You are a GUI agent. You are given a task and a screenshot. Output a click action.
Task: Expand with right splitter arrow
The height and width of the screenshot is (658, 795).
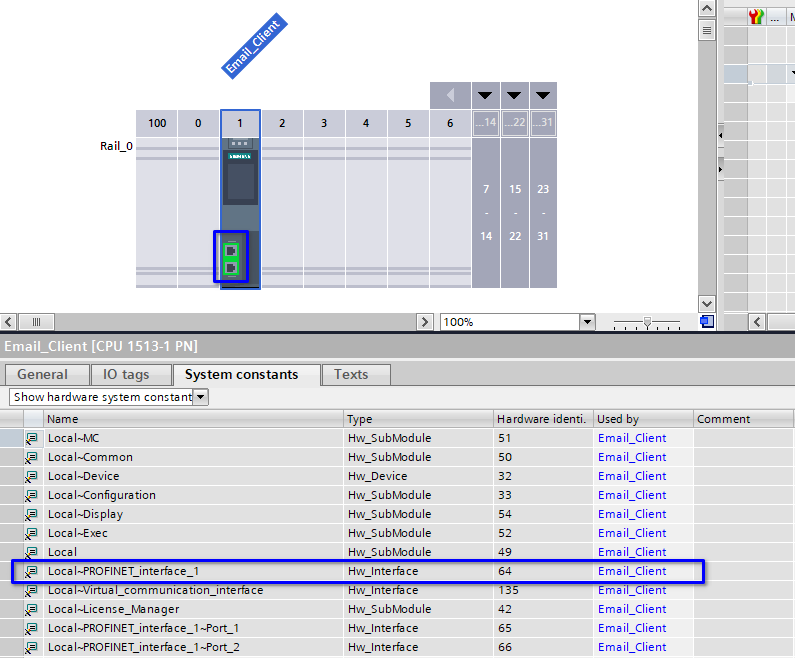pos(720,169)
